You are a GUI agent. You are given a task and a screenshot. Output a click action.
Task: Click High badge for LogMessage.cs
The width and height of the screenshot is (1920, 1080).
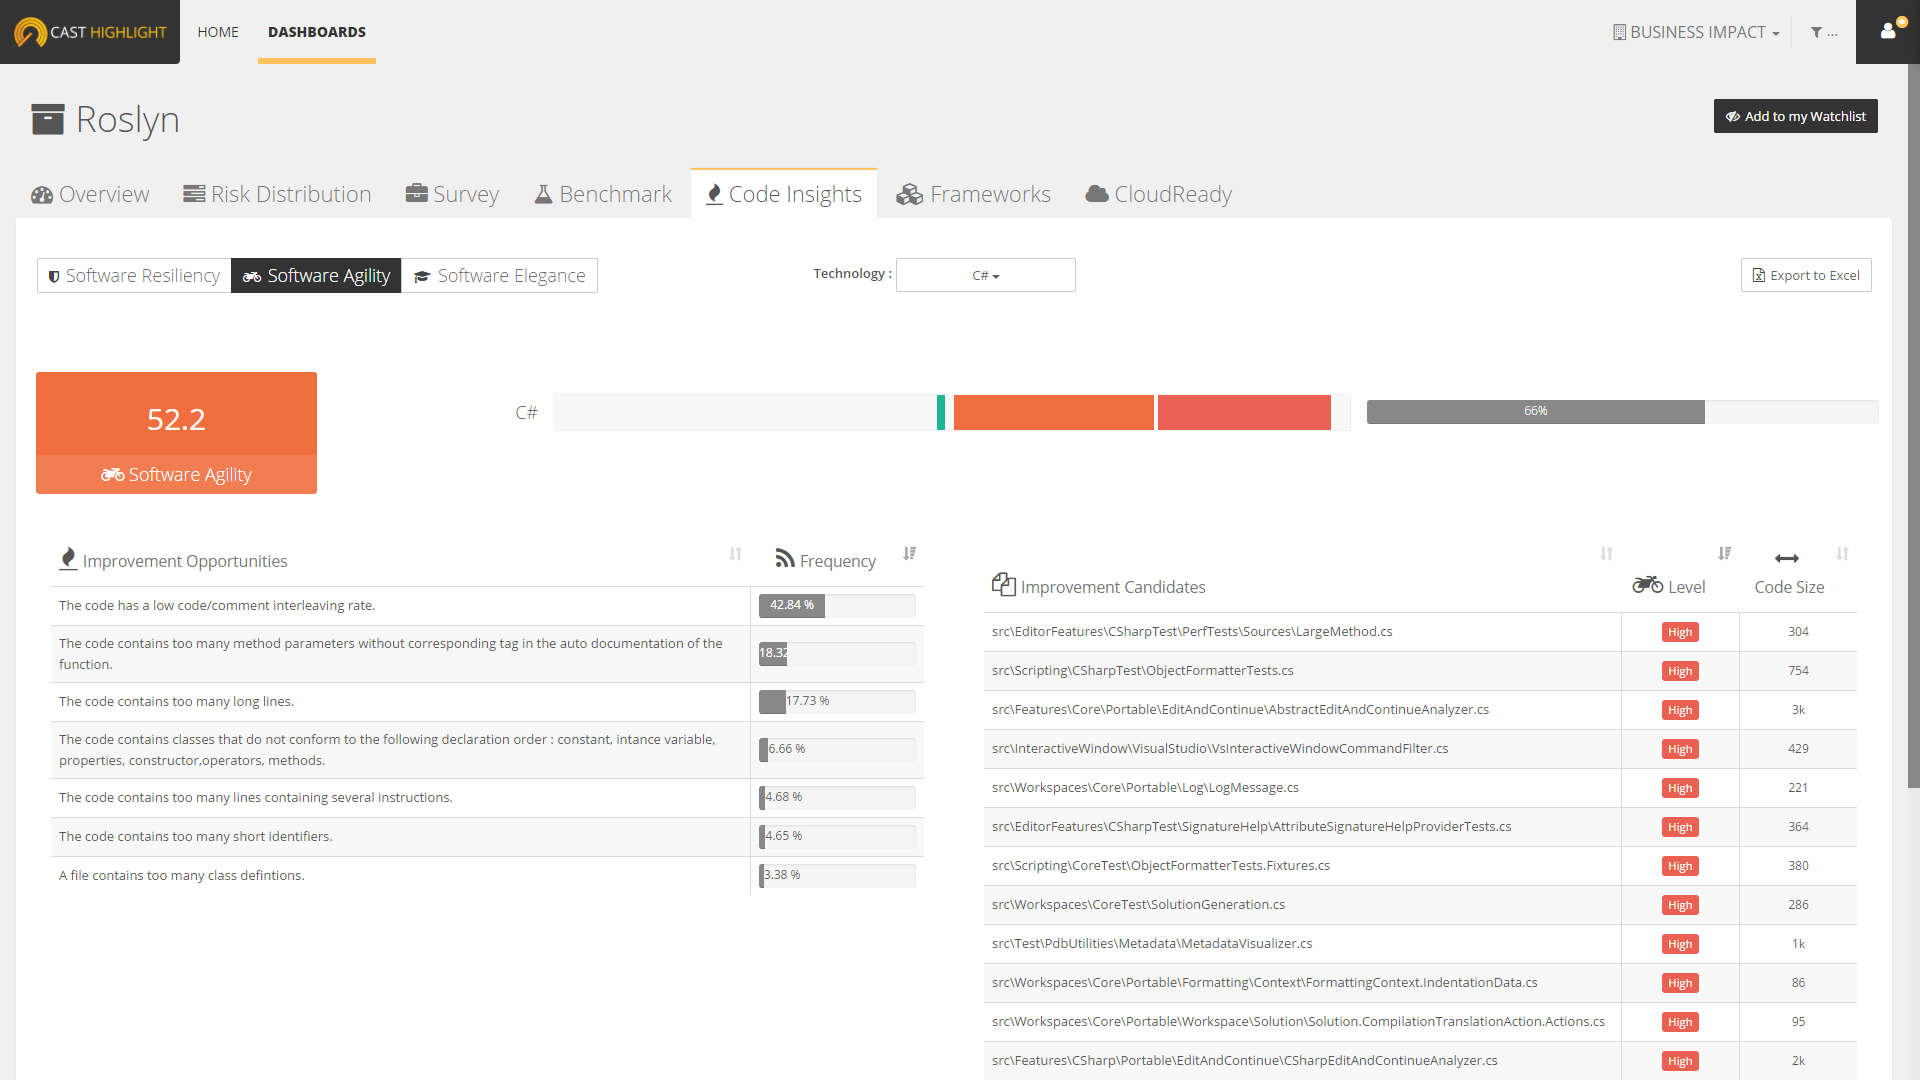1680,788
